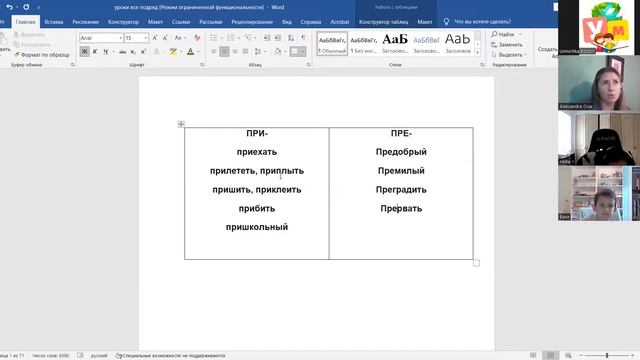Click the Найти (Find) button
Image resolution: width=640 pixels, height=360 pixels.
pyautogui.click(x=502, y=34)
